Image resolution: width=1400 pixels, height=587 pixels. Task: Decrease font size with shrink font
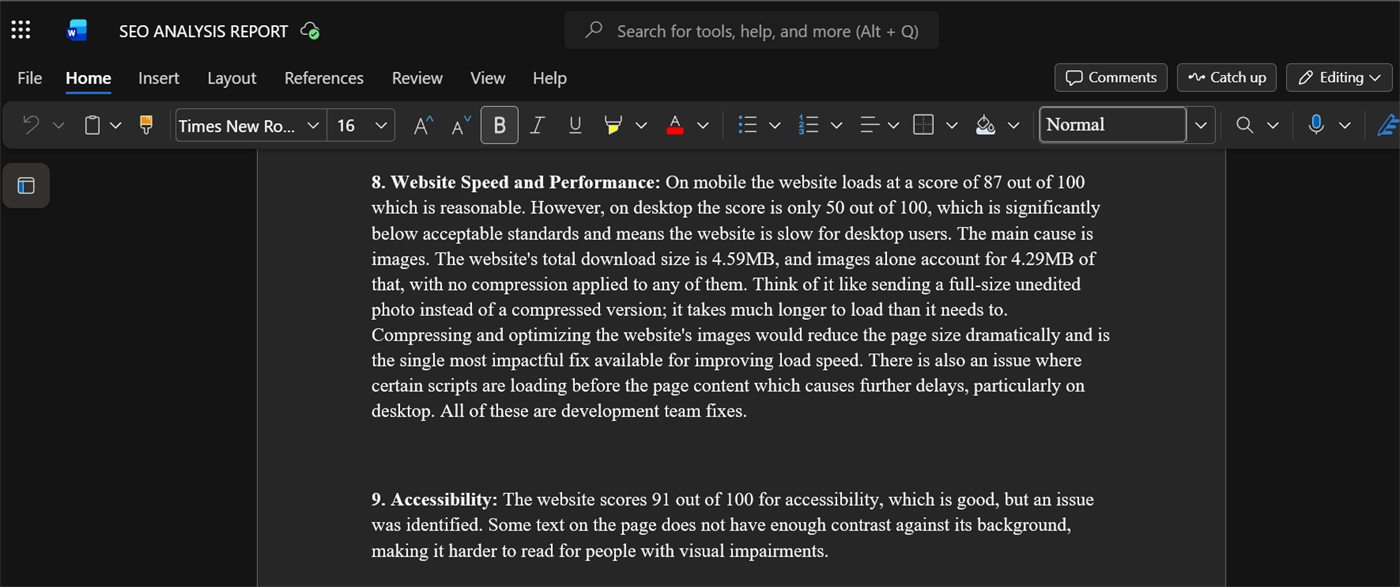pos(461,125)
